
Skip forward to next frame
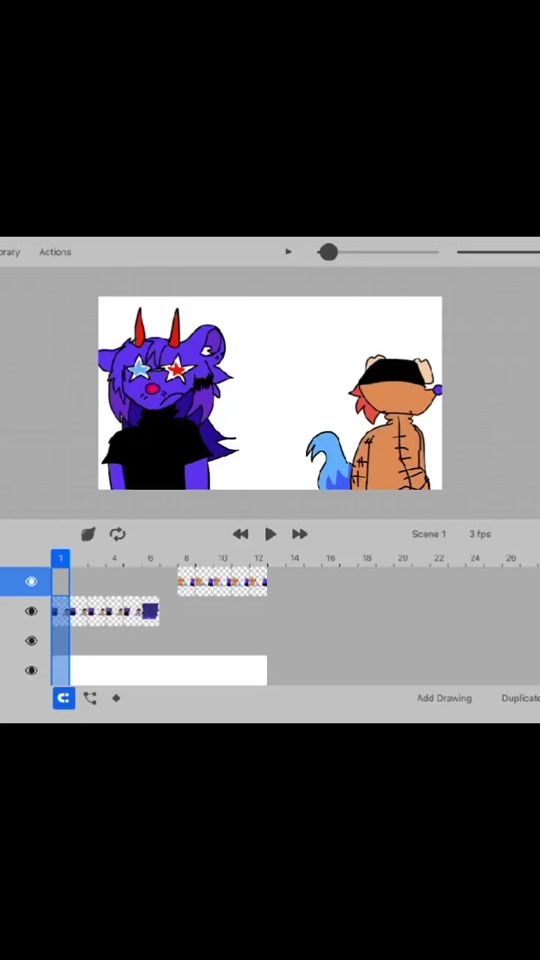tap(299, 534)
